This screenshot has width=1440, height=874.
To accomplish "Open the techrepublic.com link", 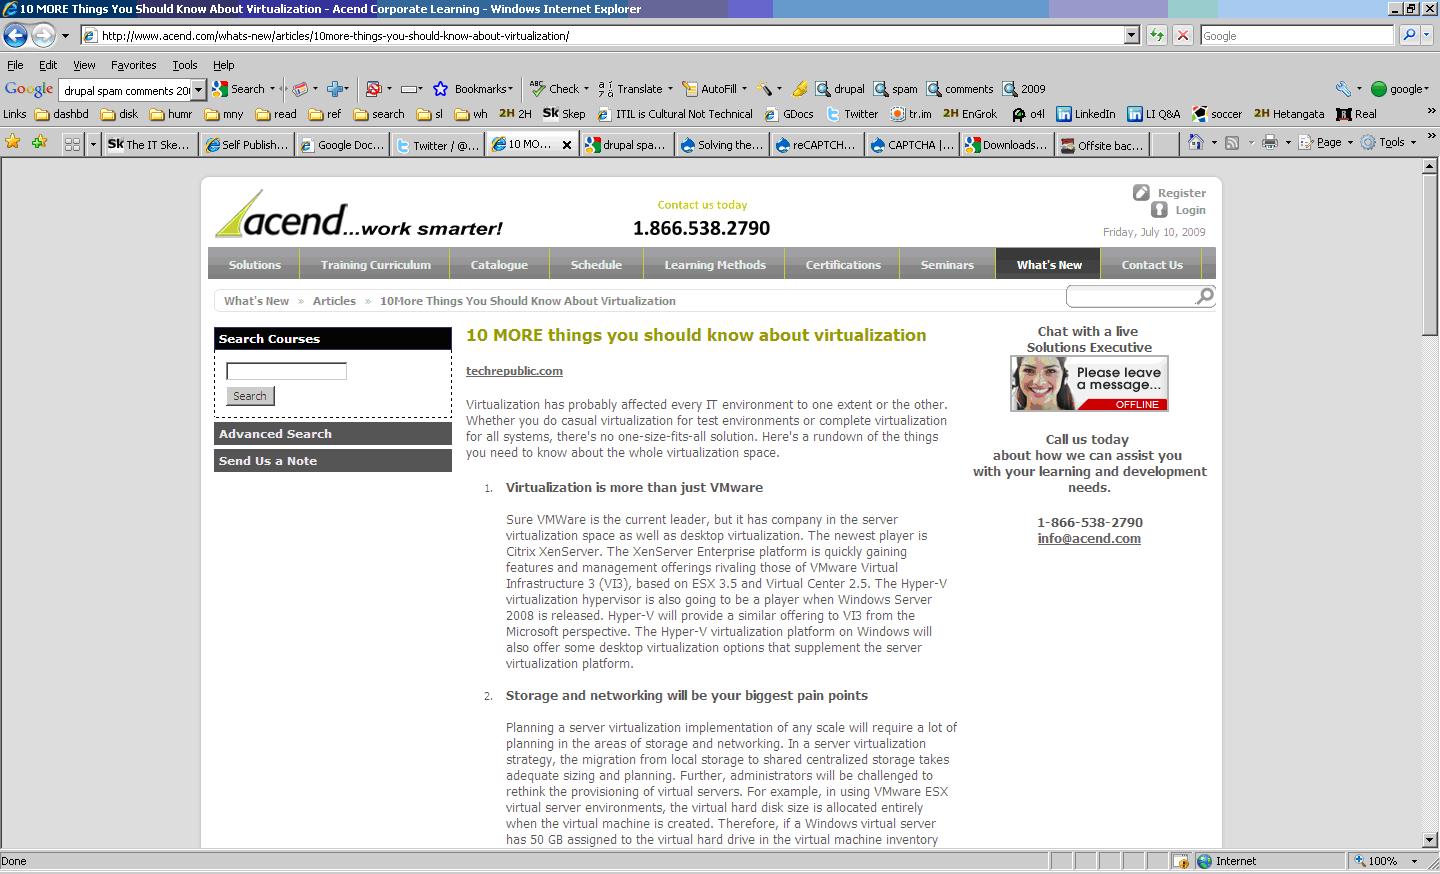I will pos(514,371).
